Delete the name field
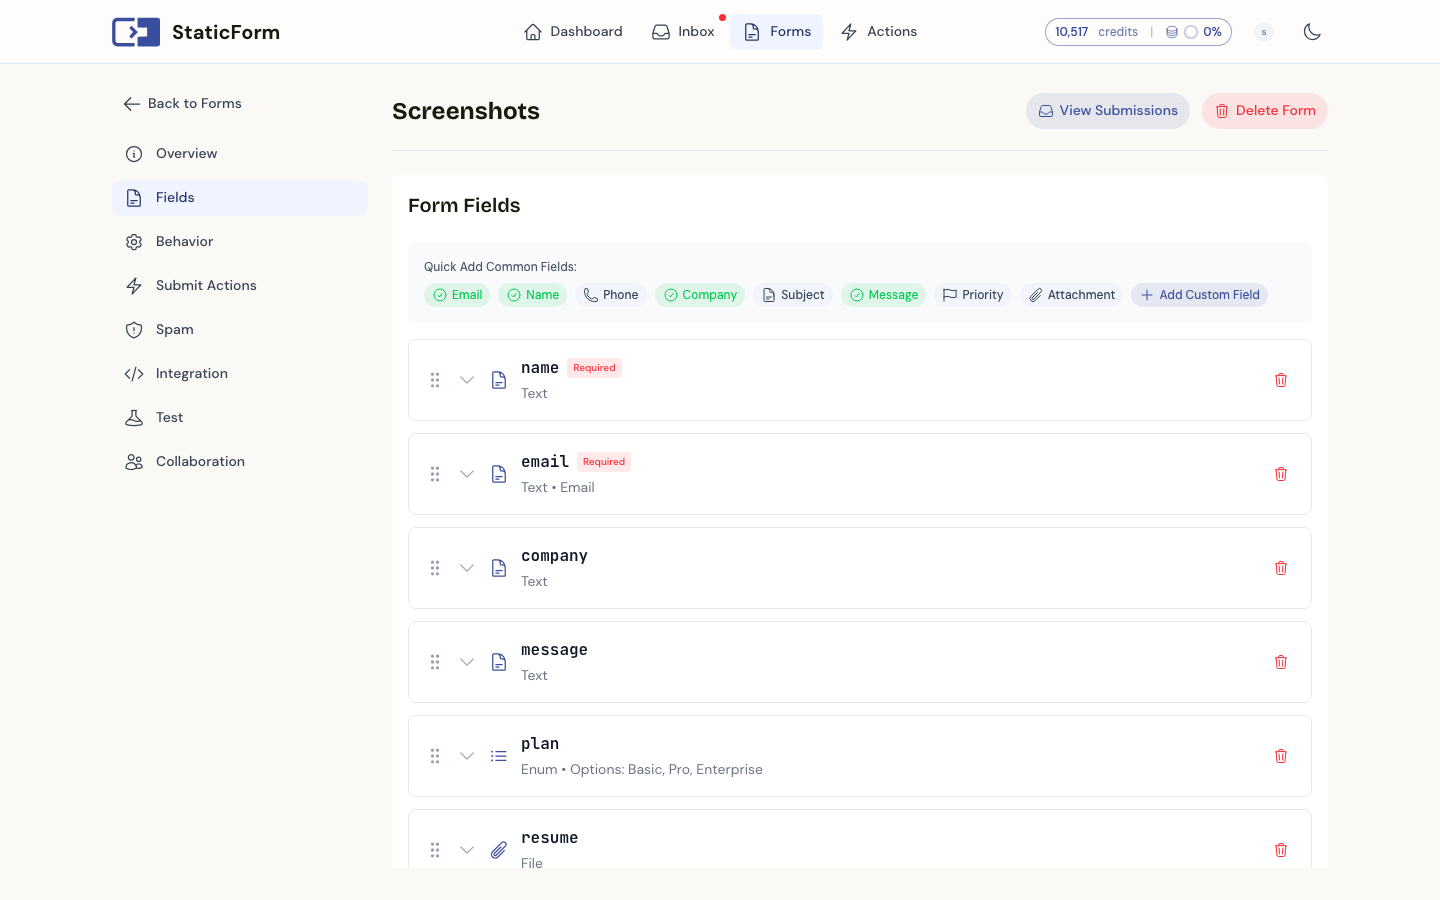Screen dimensions: 1440x900 point(1281,380)
